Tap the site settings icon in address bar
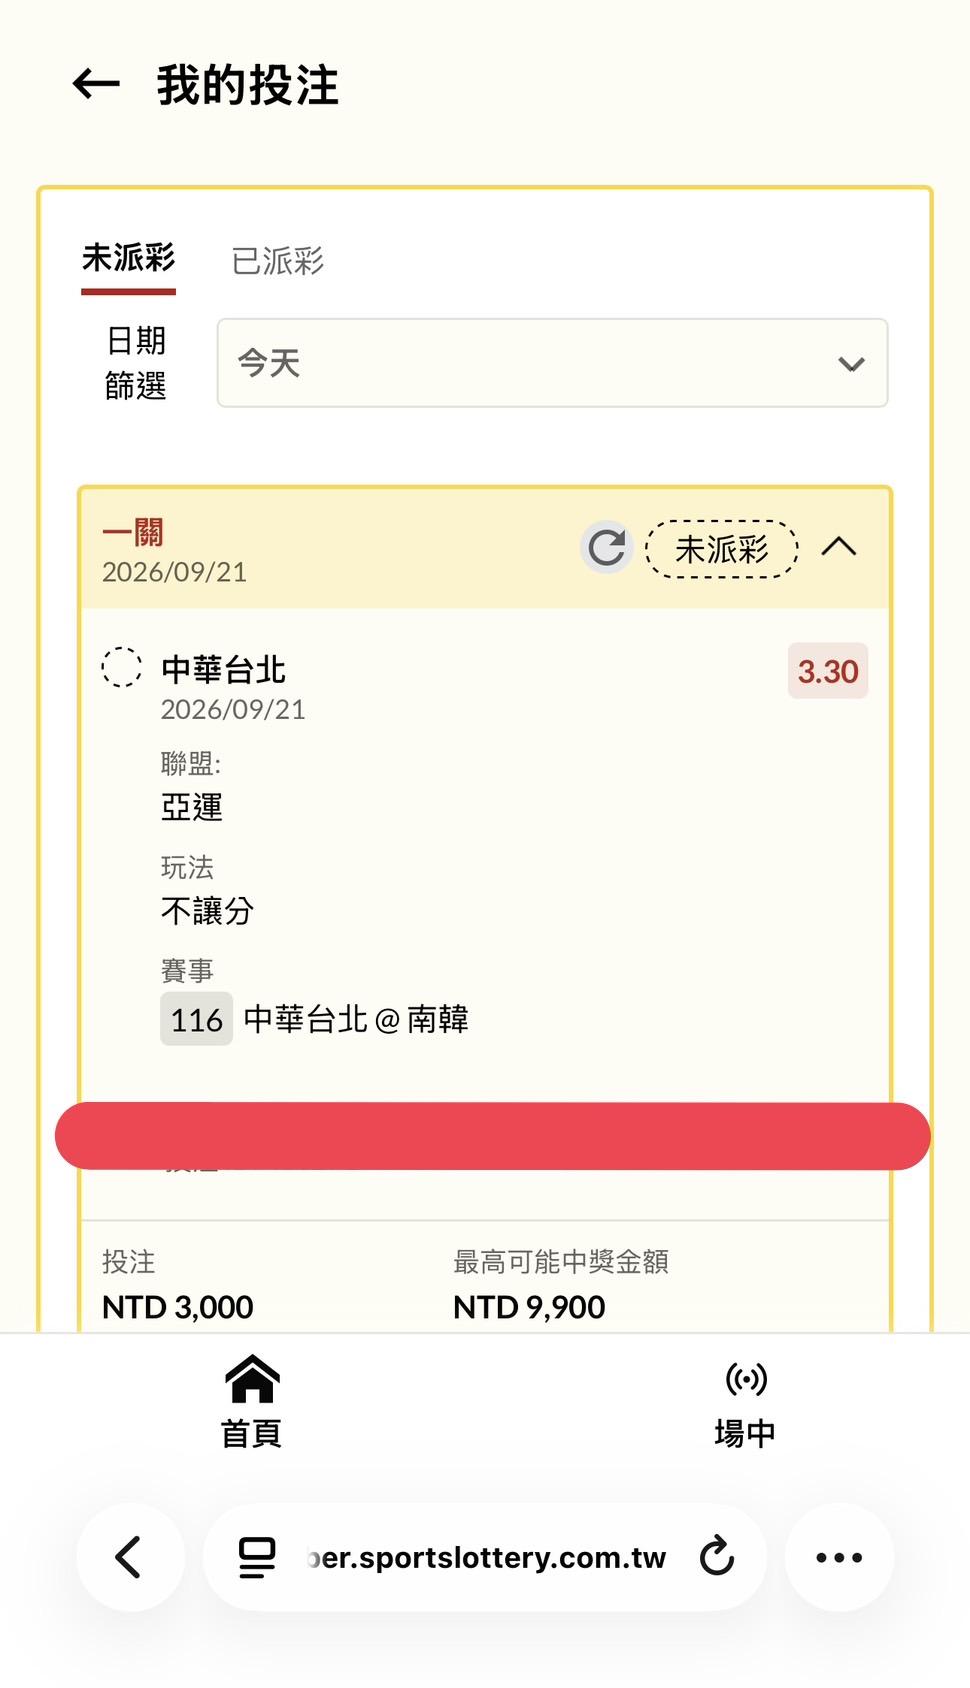The image size is (970, 1688). click(257, 1557)
